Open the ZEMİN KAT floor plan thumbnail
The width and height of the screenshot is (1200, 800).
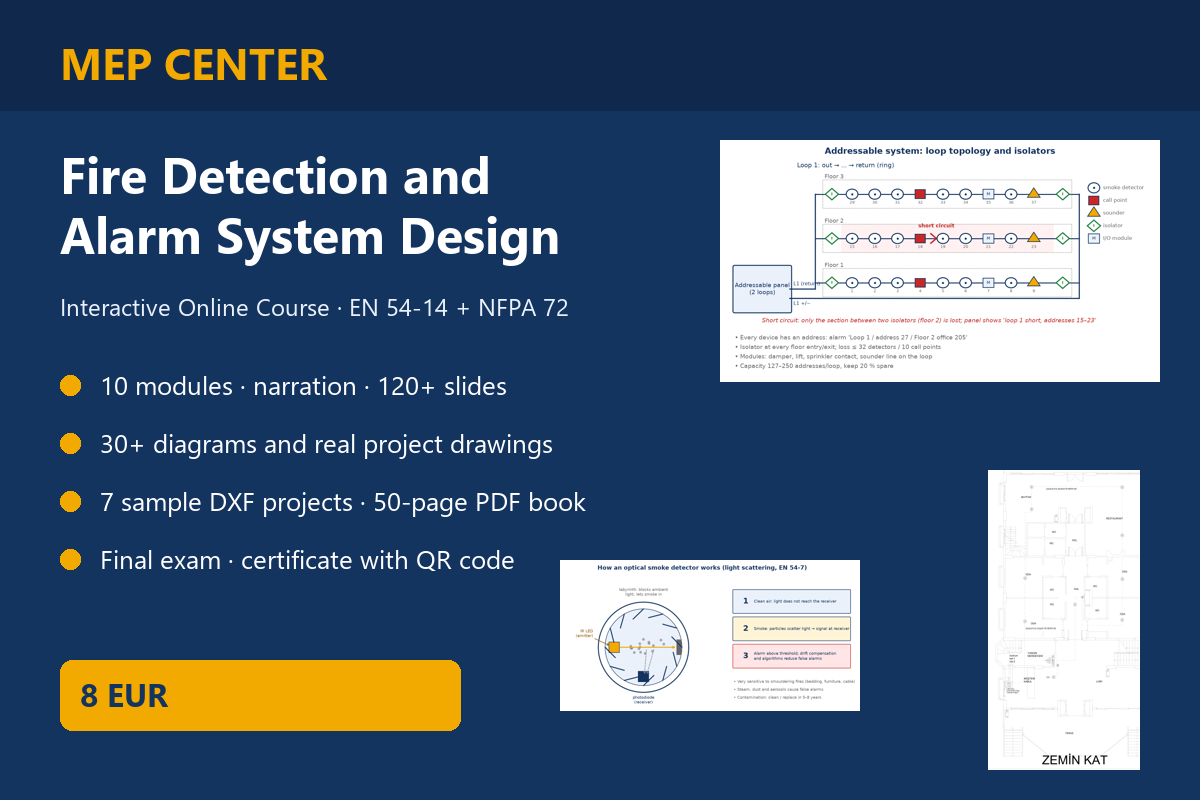1064,620
